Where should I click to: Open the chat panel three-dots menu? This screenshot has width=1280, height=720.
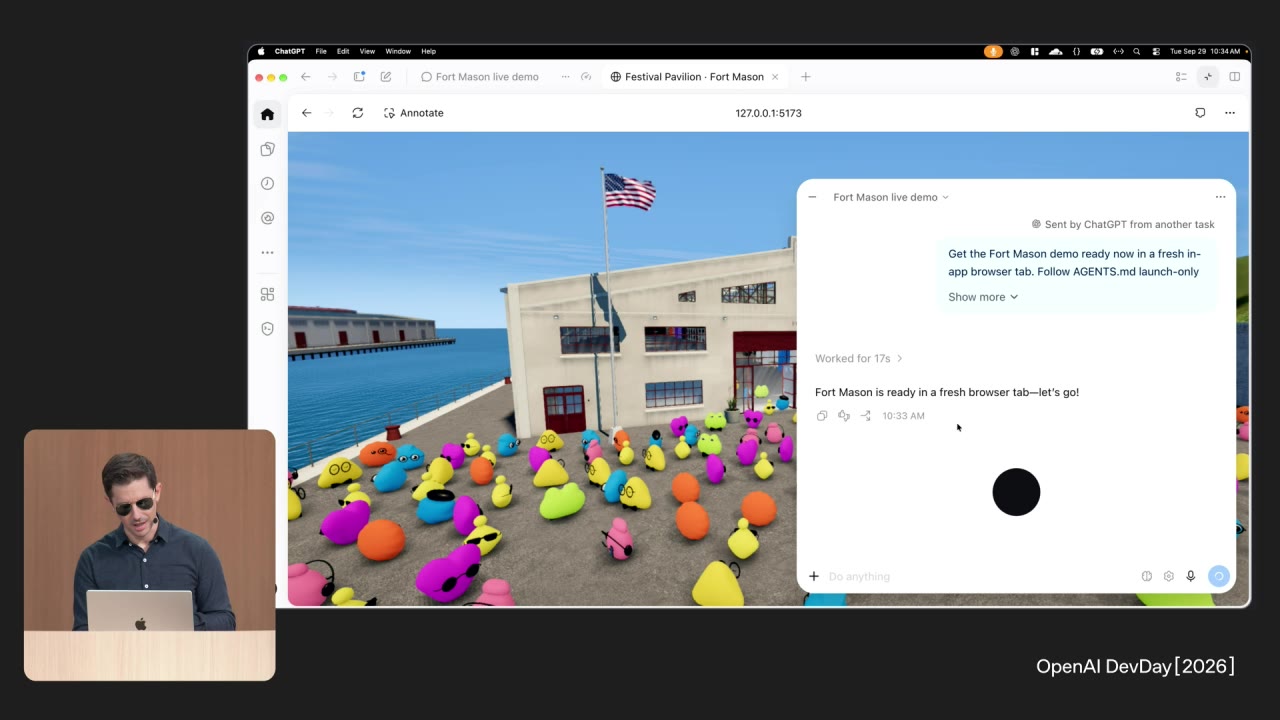pos(1220,197)
